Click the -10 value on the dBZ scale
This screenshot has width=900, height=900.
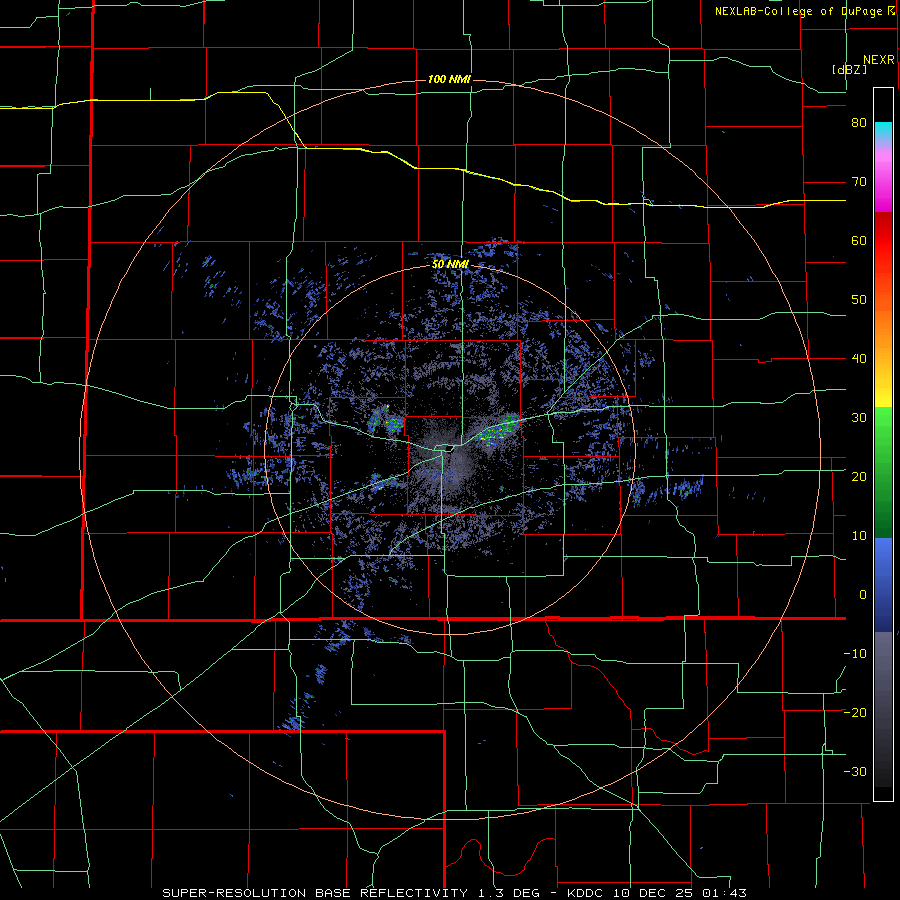(x=855, y=654)
